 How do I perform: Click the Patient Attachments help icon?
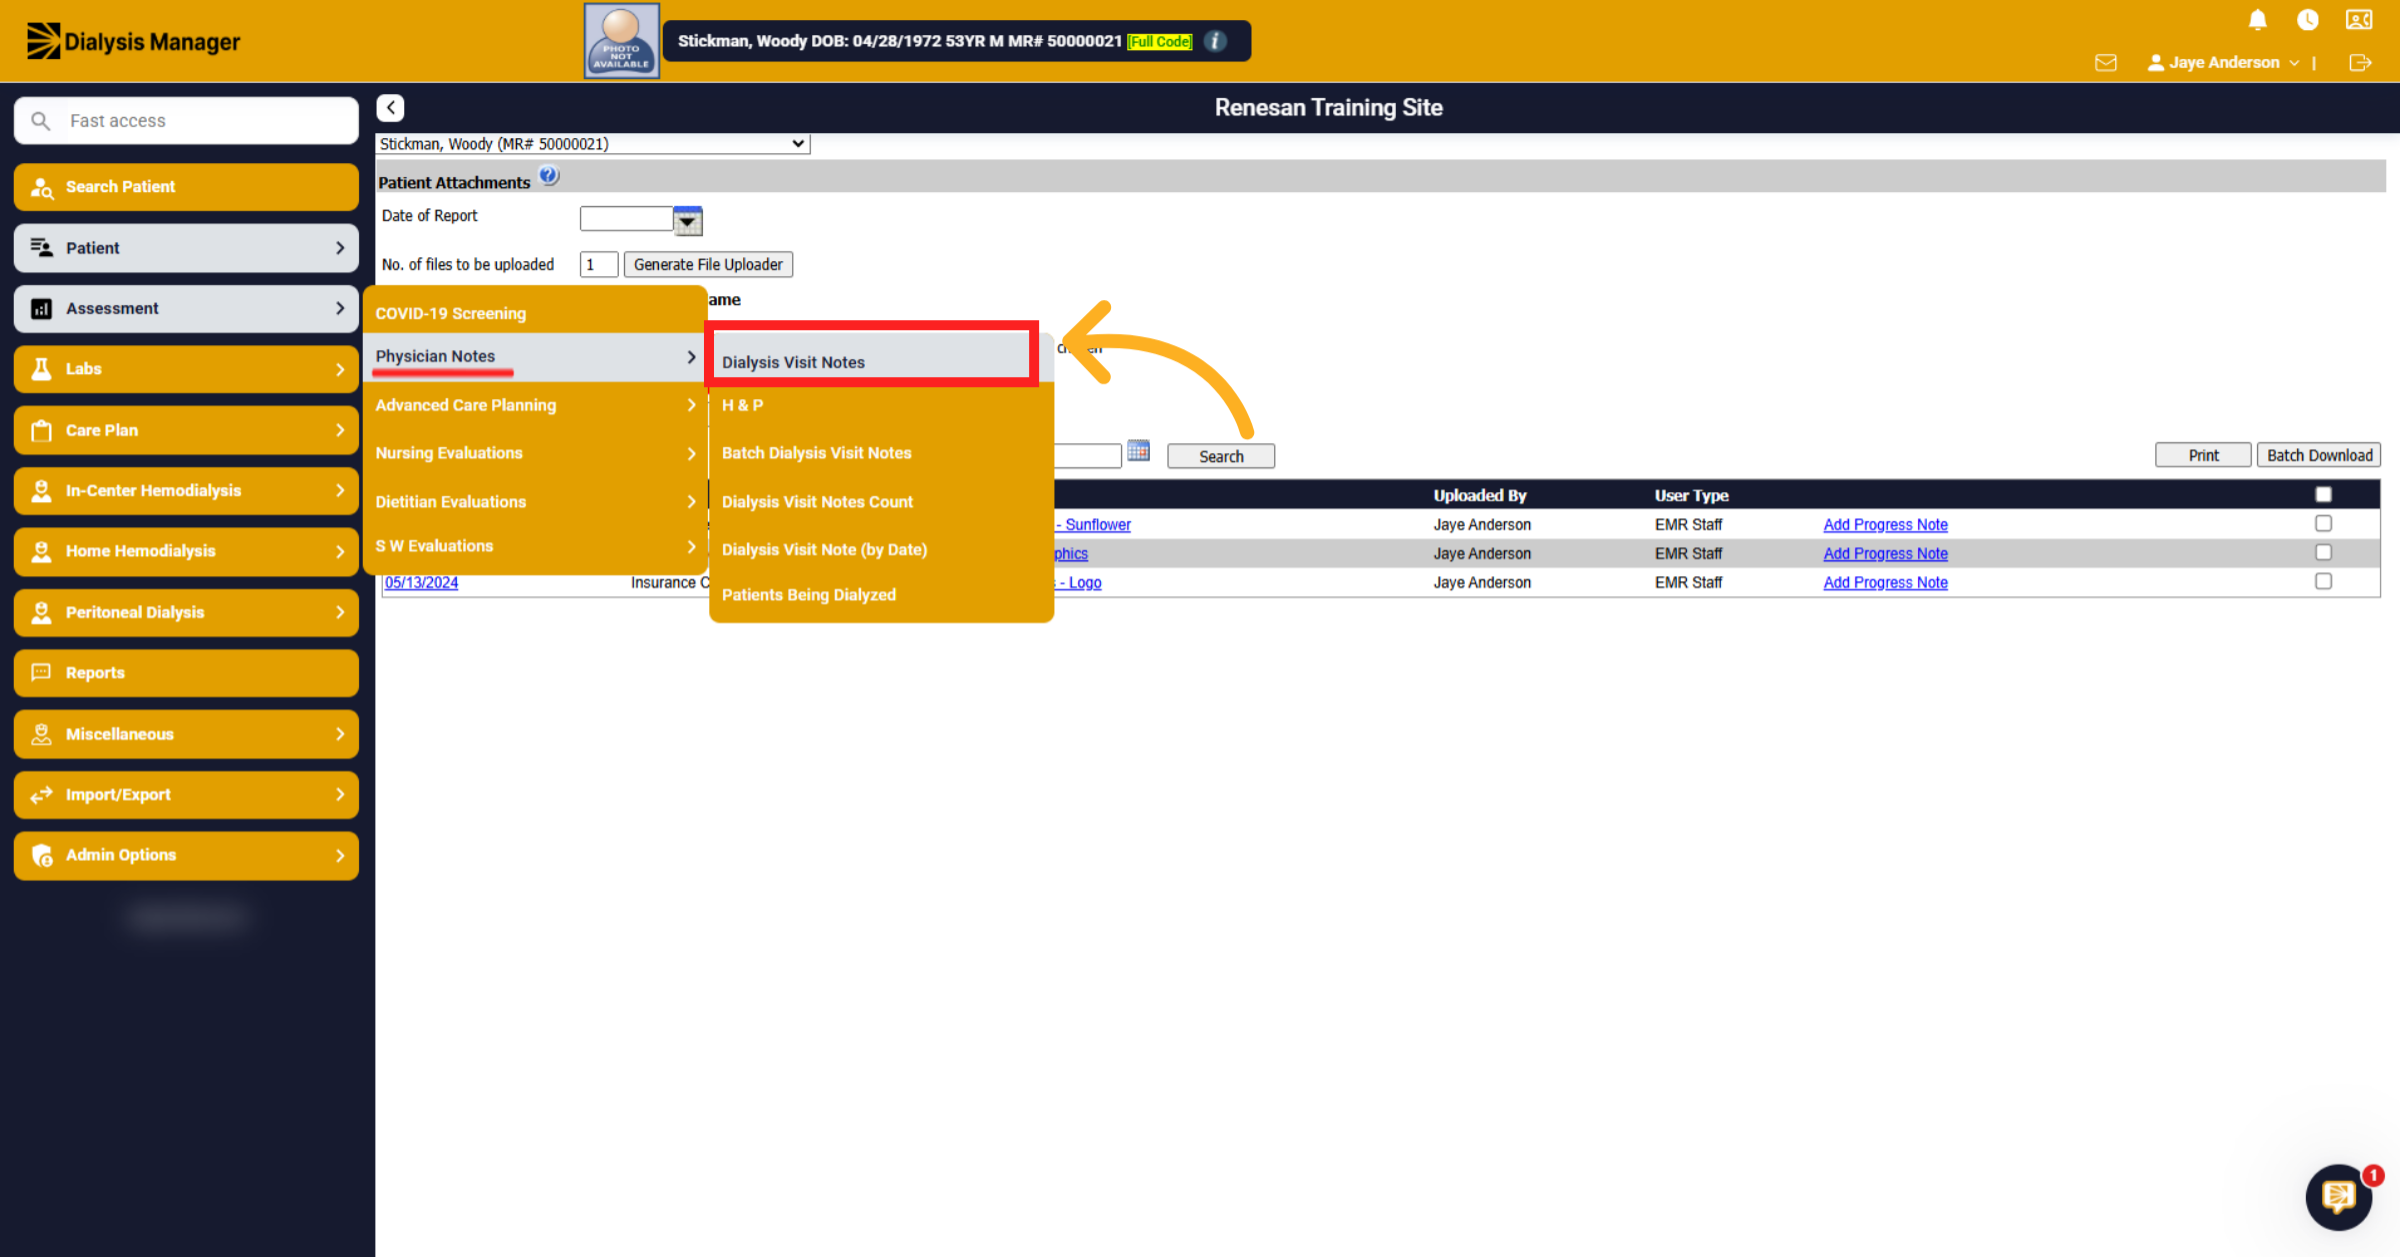click(549, 176)
